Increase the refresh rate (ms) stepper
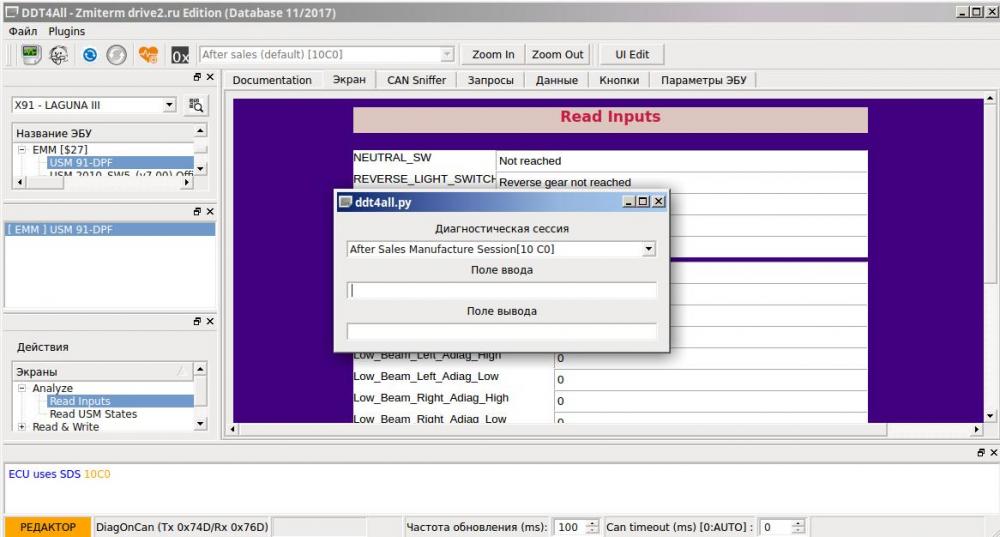 click(x=592, y=524)
